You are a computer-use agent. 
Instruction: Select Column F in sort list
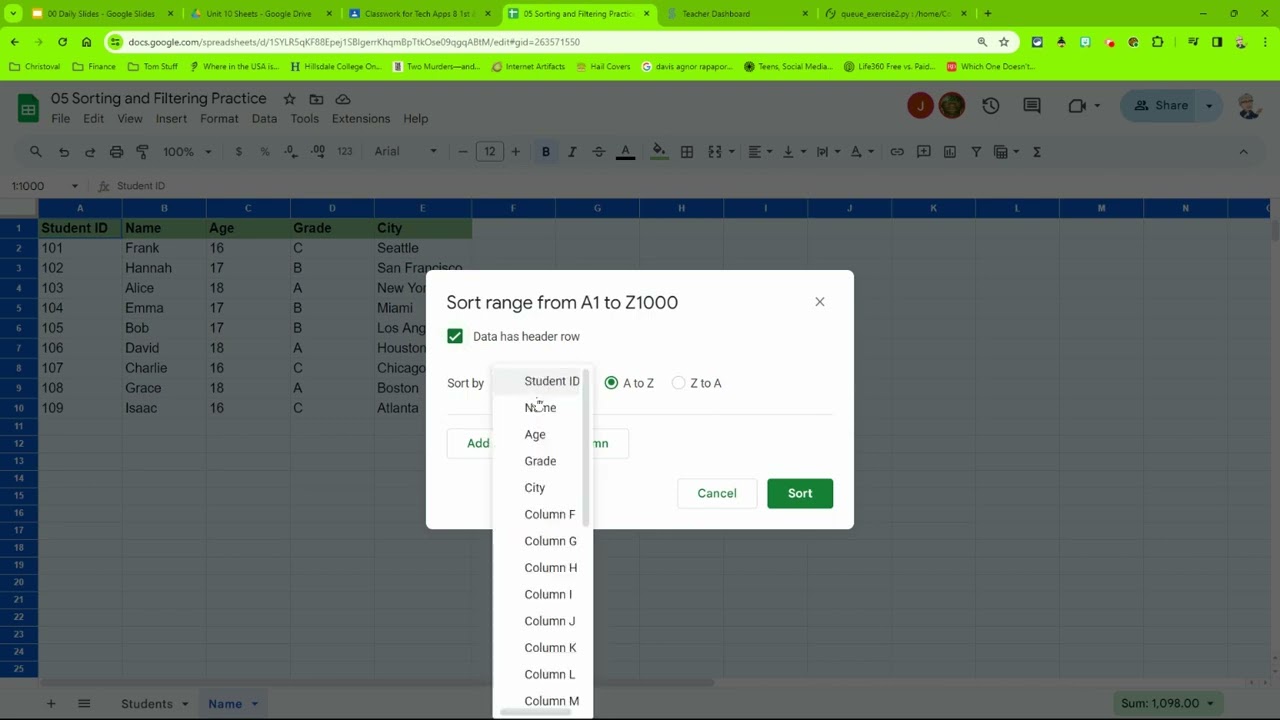click(x=549, y=515)
